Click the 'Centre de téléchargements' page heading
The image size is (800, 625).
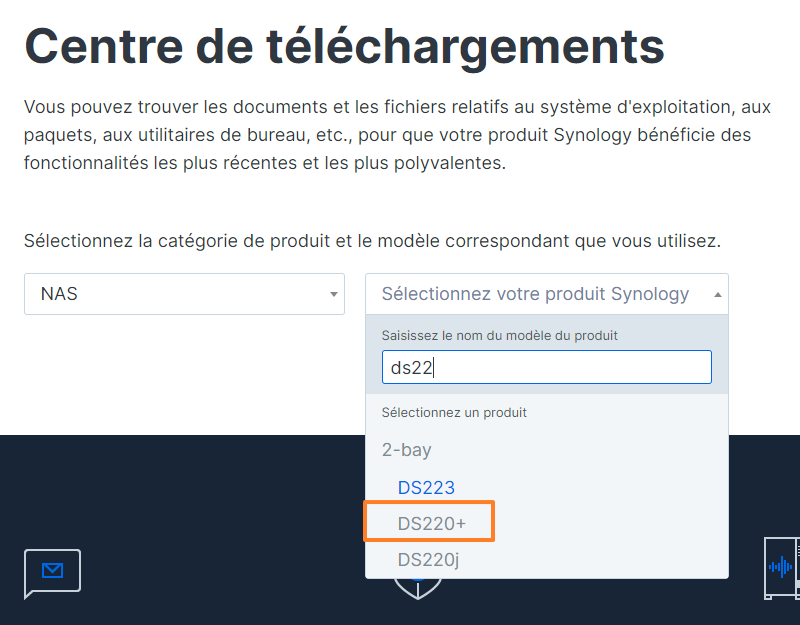[x=344, y=45]
